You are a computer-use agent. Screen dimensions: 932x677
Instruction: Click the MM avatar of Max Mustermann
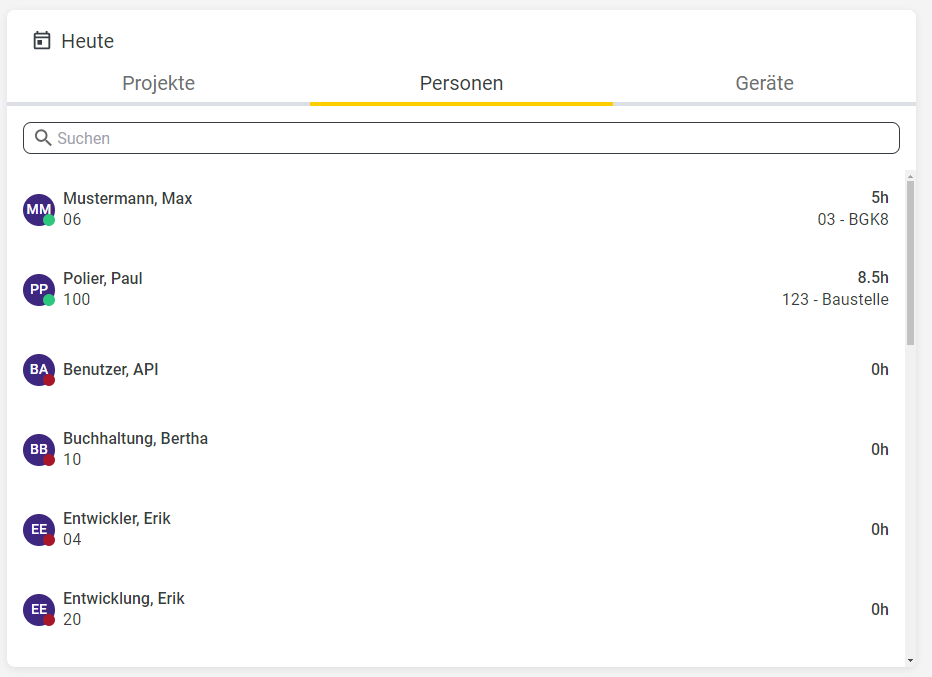tap(39, 209)
